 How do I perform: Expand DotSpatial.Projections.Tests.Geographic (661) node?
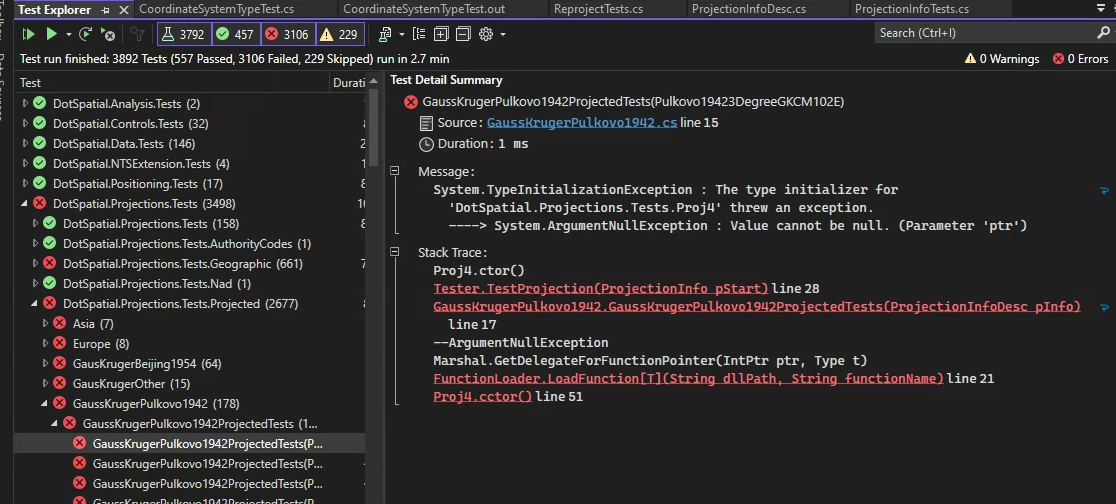click(x=36, y=263)
